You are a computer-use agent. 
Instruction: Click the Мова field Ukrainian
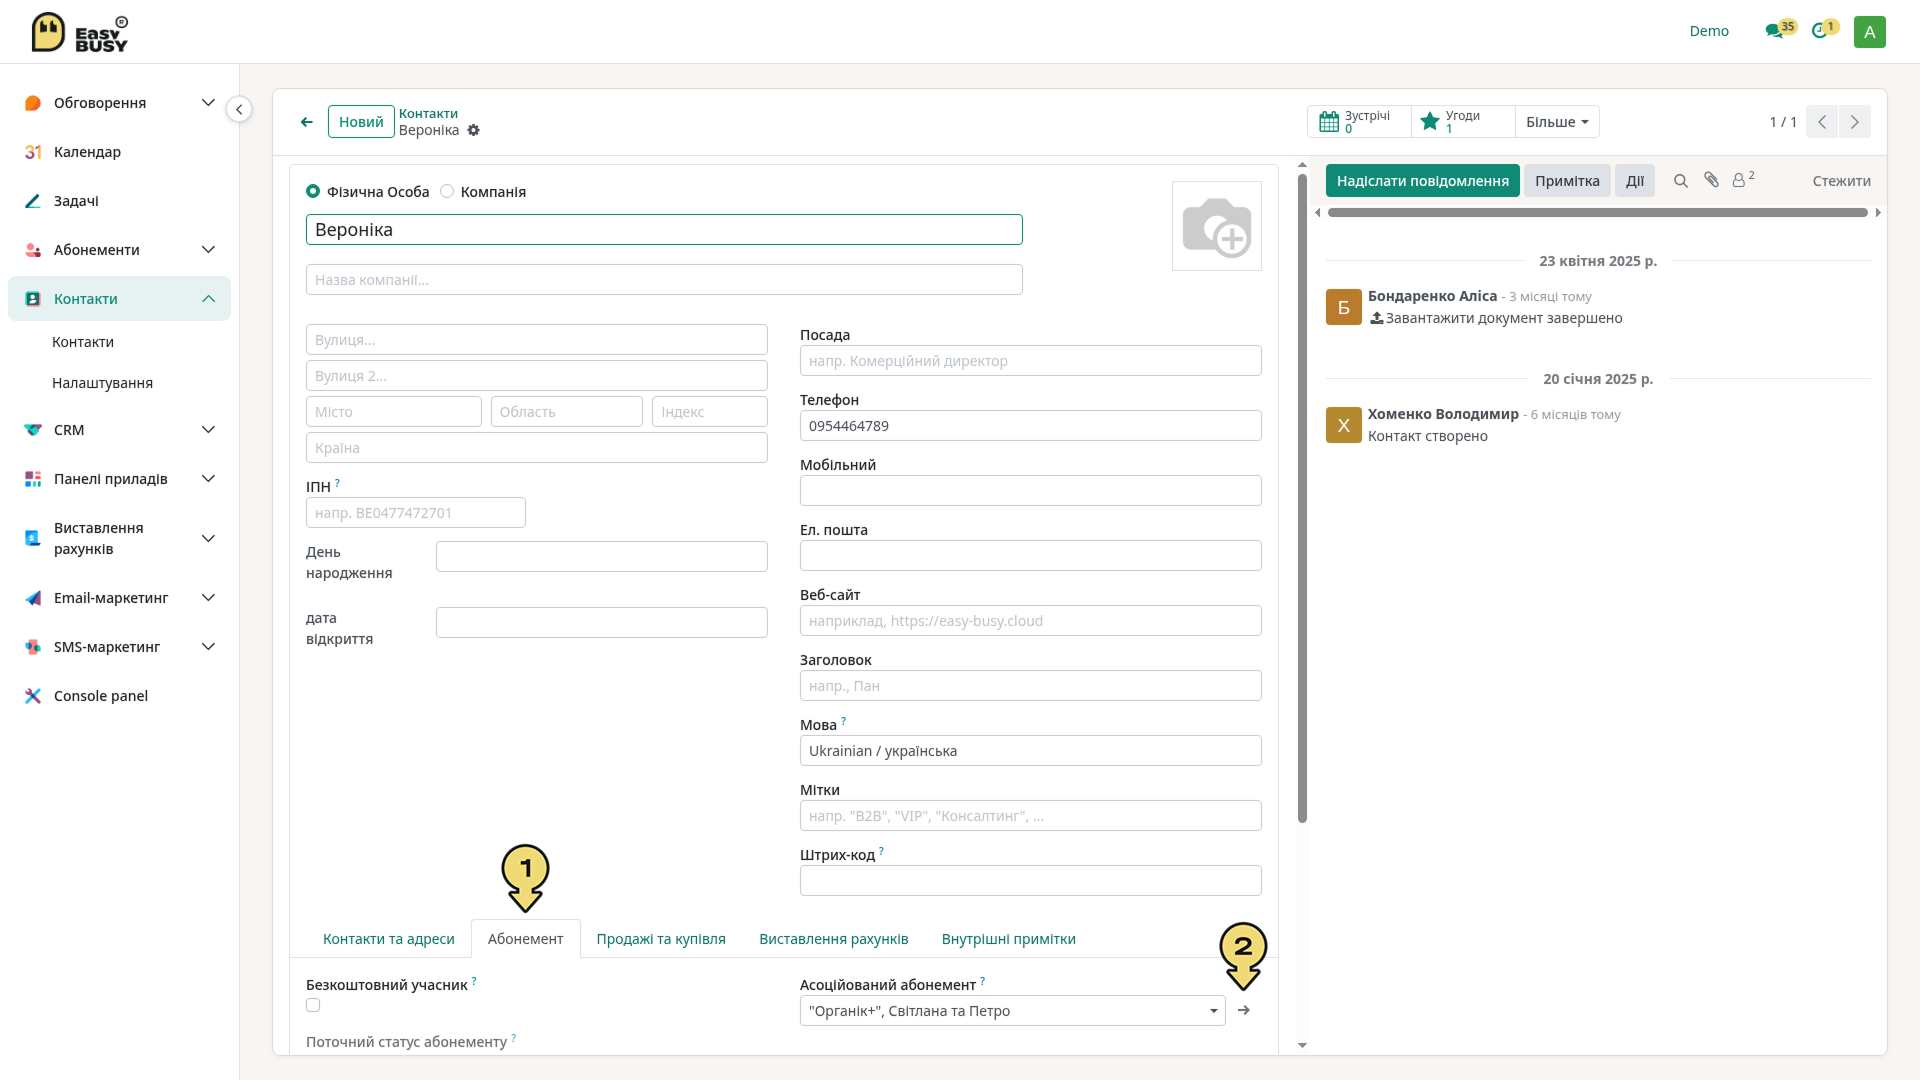(x=1030, y=751)
